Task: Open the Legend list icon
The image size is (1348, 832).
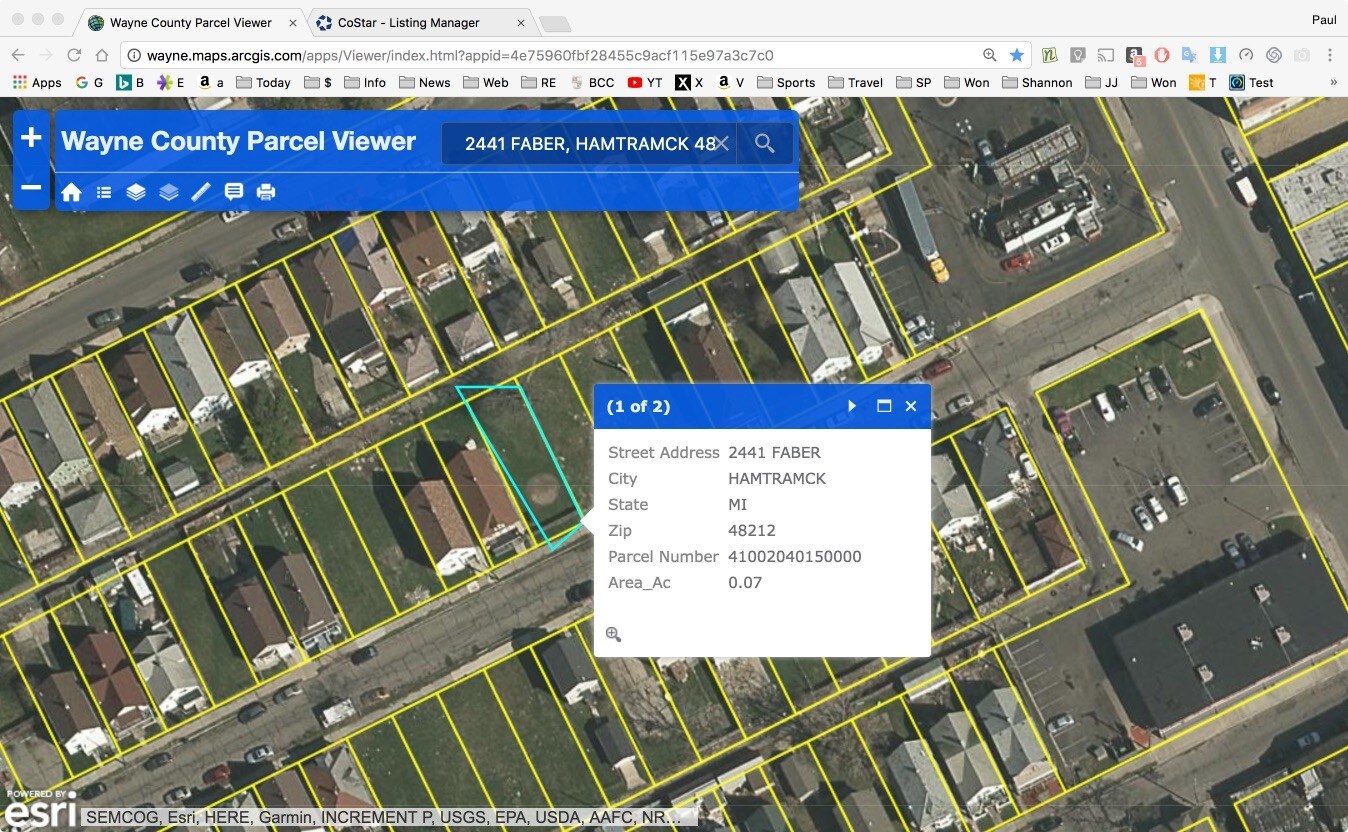Action: tap(104, 192)
